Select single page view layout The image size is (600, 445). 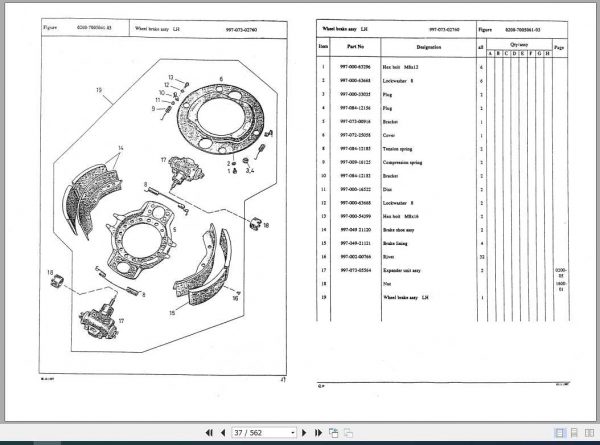coord(559,433)
